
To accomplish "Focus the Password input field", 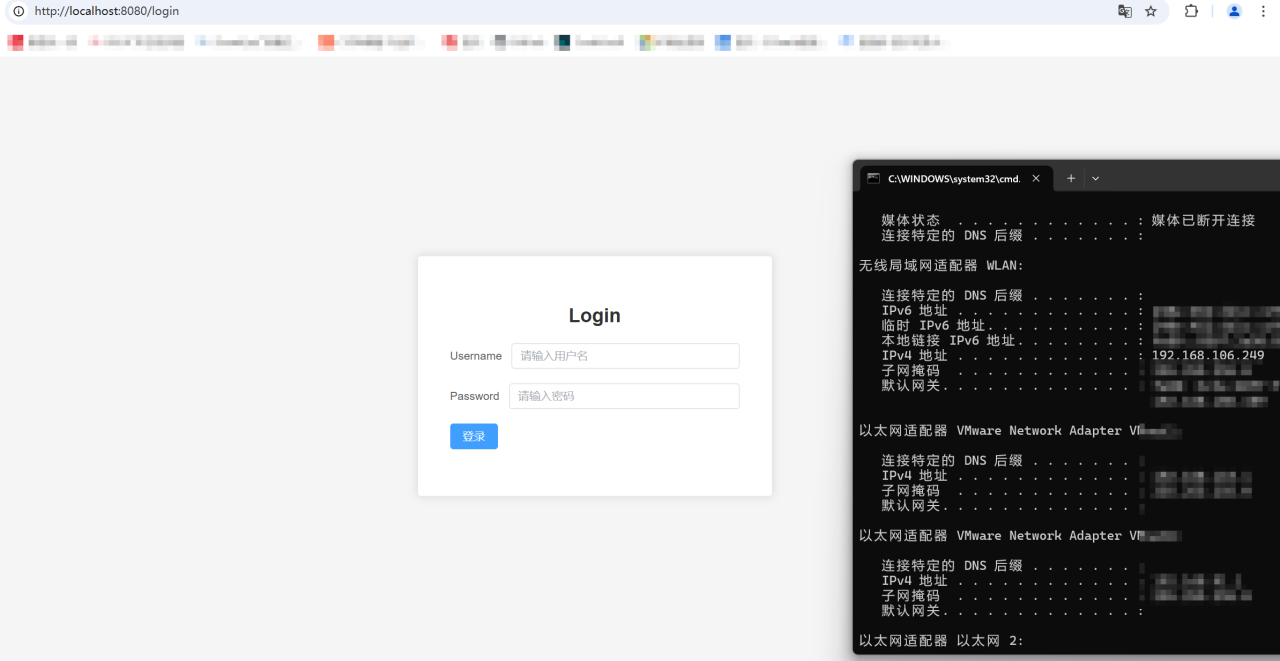I will [624, 396].
